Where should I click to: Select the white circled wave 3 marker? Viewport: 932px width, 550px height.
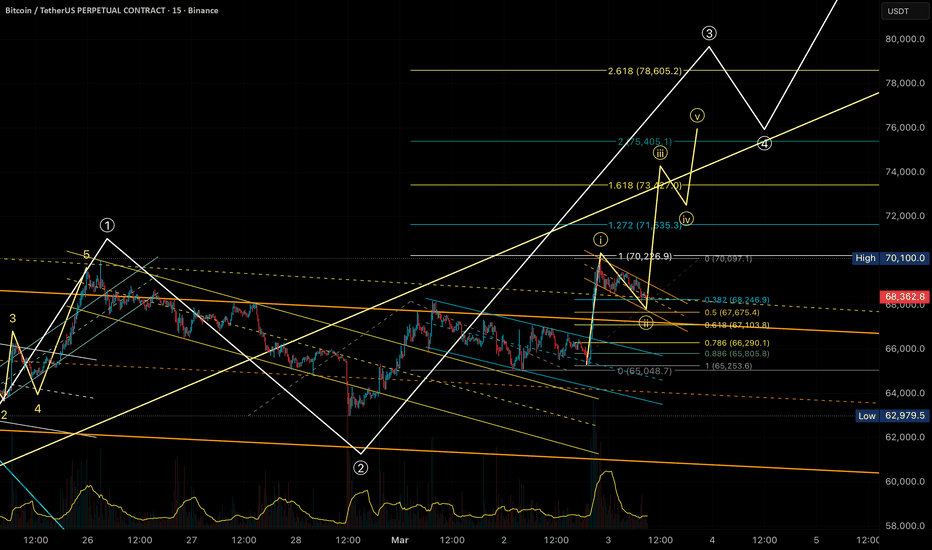pyautogui.click(x=709, y=33)
